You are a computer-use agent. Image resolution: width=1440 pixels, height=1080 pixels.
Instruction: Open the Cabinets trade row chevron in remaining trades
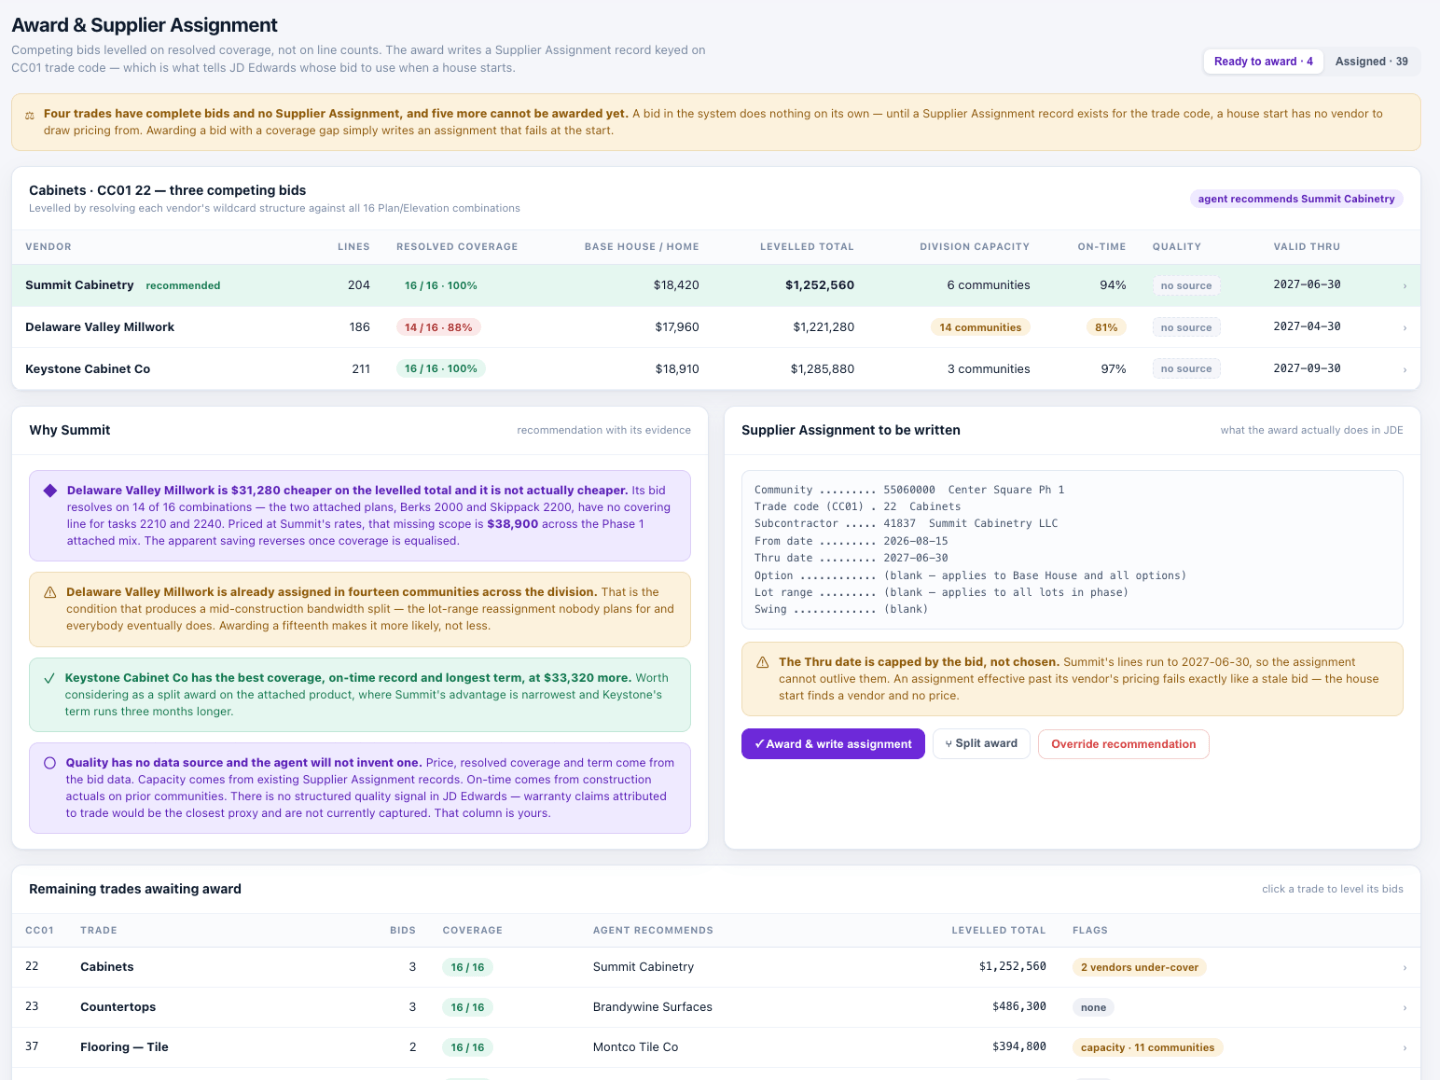[x=1404, y=968]
